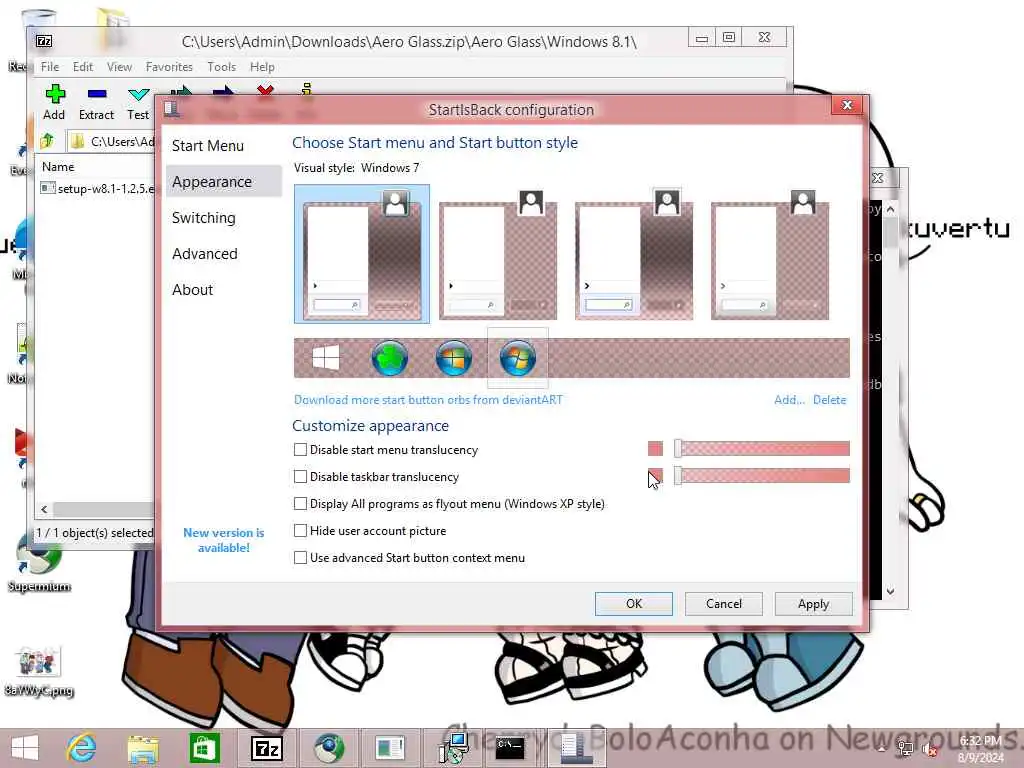Viewport: 1024px width, 768px height.
Task: Click the Test icon in 7-Zip toolbar
Action: pos(138,95)
